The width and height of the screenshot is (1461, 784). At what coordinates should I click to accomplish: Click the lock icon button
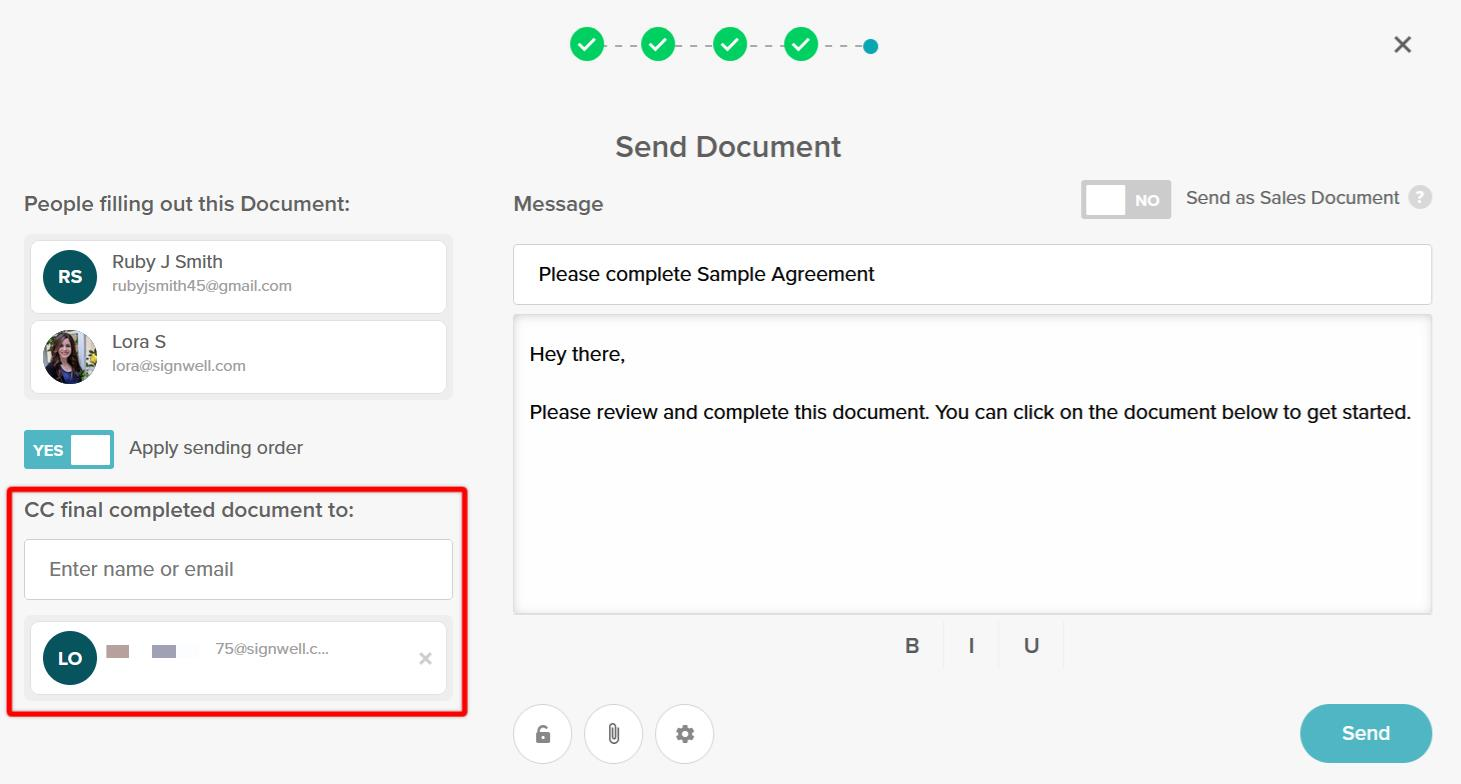point(542,734)
